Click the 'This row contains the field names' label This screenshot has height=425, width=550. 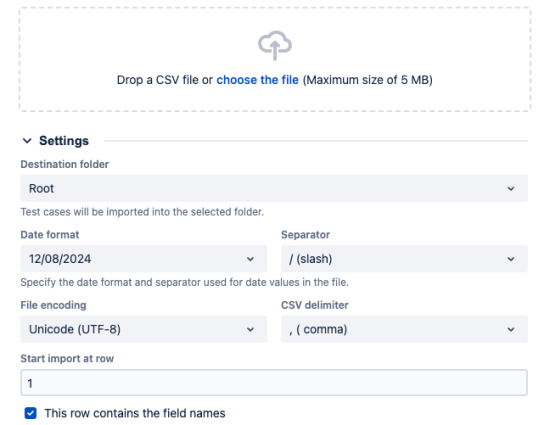tap(135, 413)
